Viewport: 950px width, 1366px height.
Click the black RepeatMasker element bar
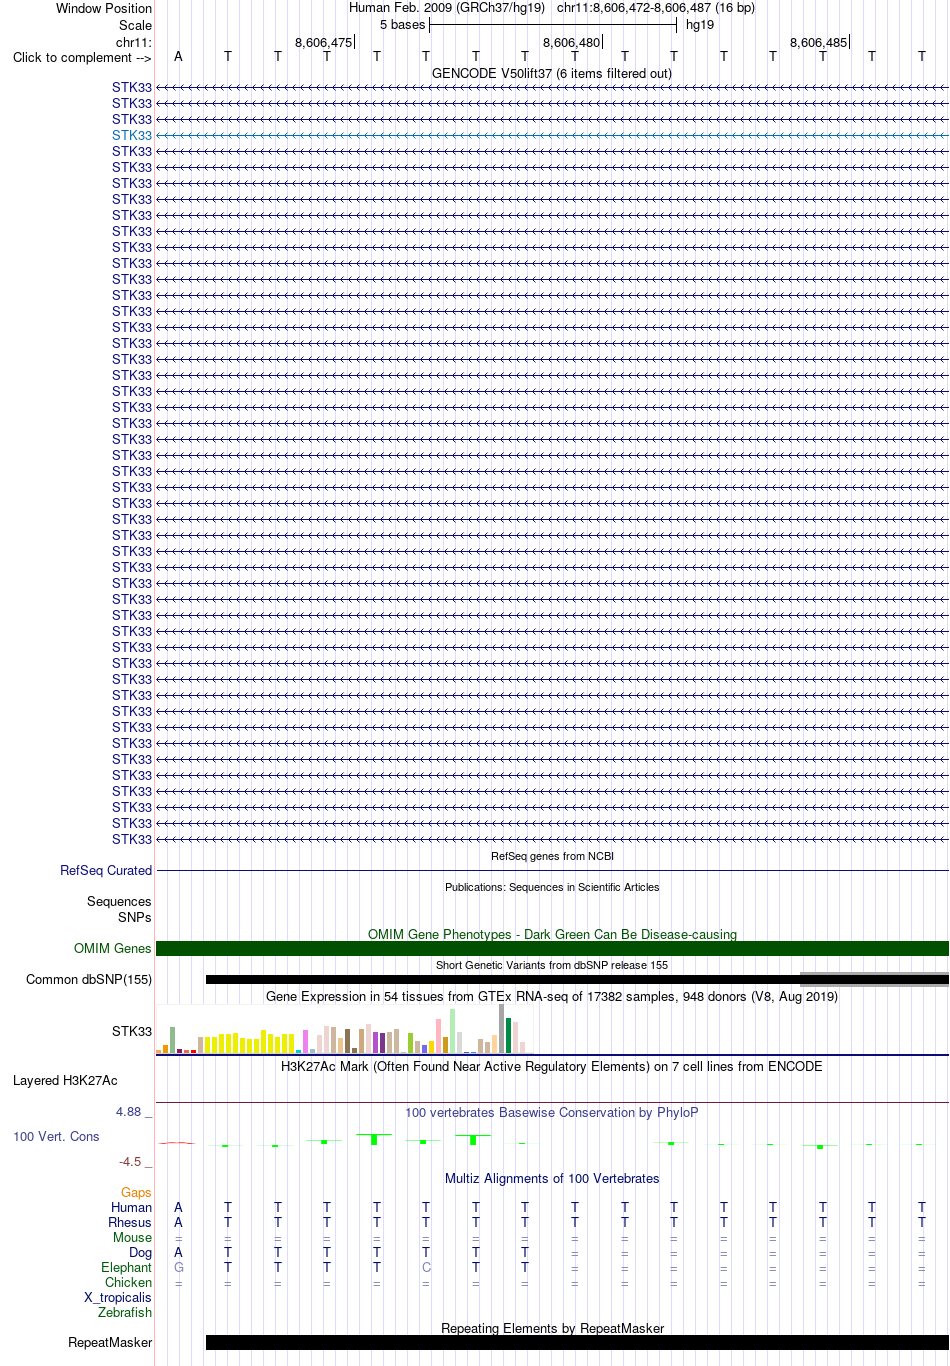(577, 1342)
